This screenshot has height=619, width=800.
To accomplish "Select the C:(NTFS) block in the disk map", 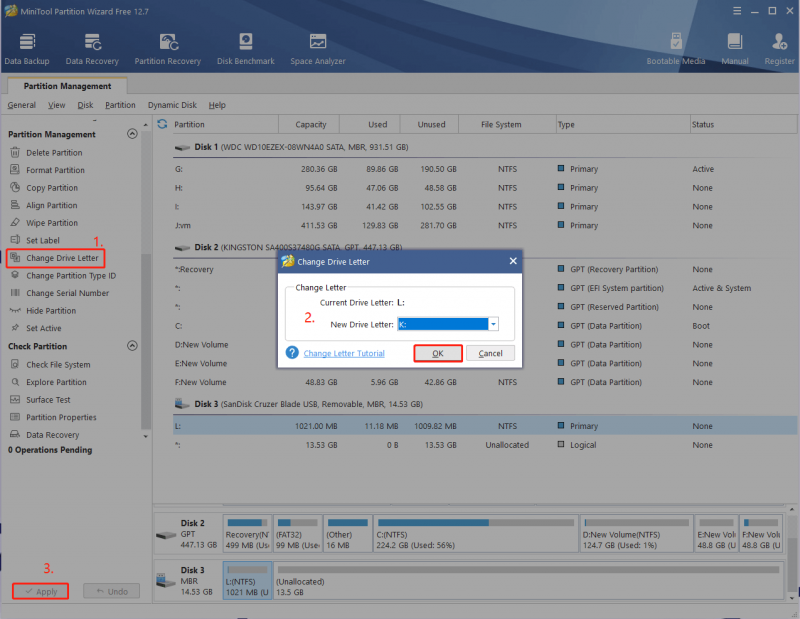I will click(x=476, y=534).
